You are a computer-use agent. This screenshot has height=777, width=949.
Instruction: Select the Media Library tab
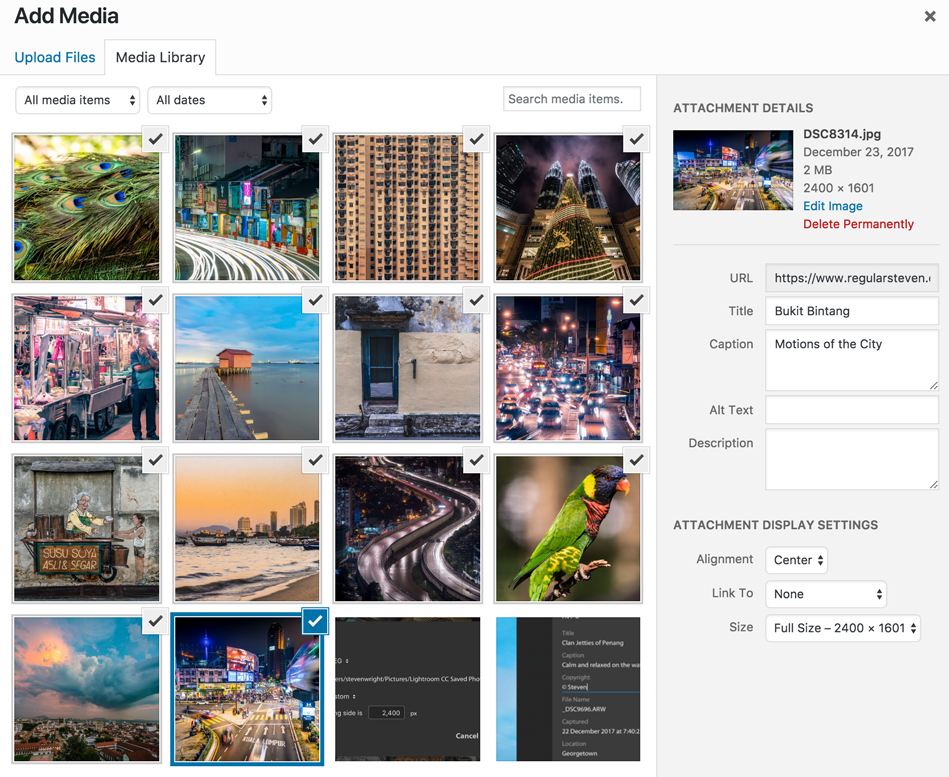click(x=160, y=58)
